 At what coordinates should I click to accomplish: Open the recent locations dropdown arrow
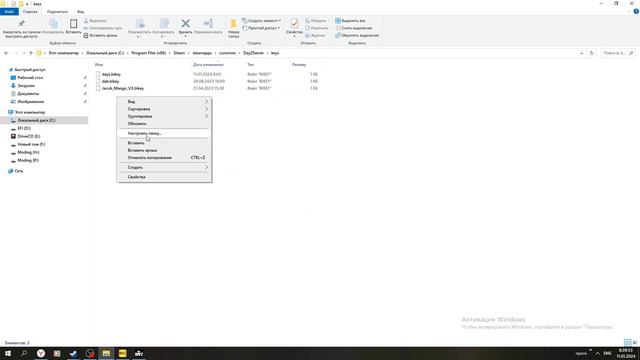point(24,53)
